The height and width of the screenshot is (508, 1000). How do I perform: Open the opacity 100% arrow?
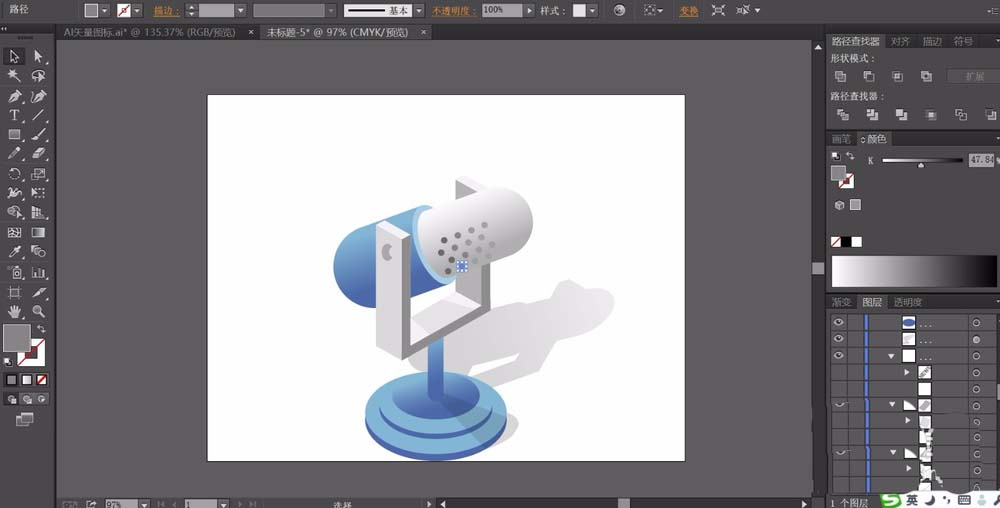point(529,11)
